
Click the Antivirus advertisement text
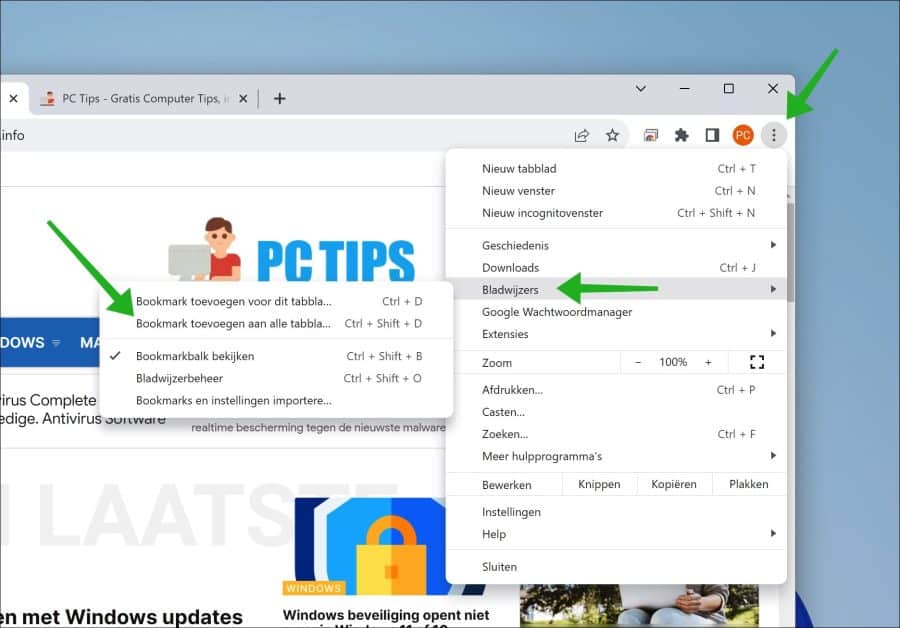pos(83,409)
